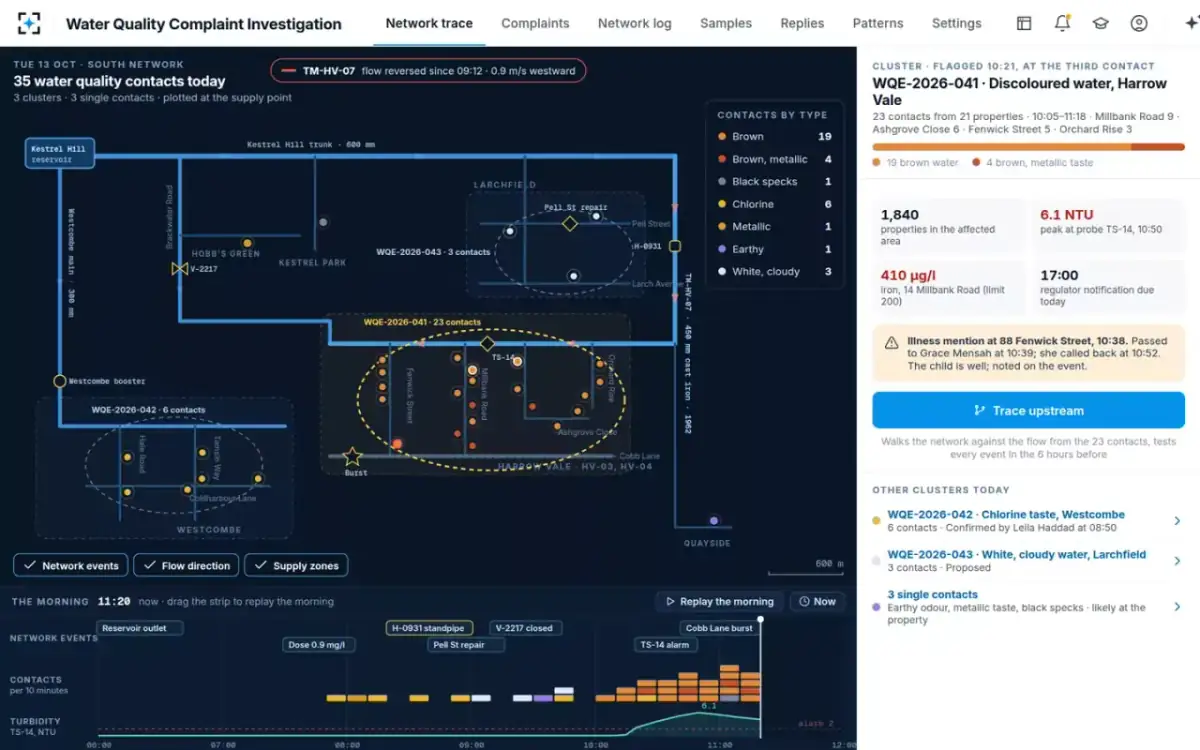Open the graduation cap help icon
The image size is (1200, 750).
click(1100, 23)
